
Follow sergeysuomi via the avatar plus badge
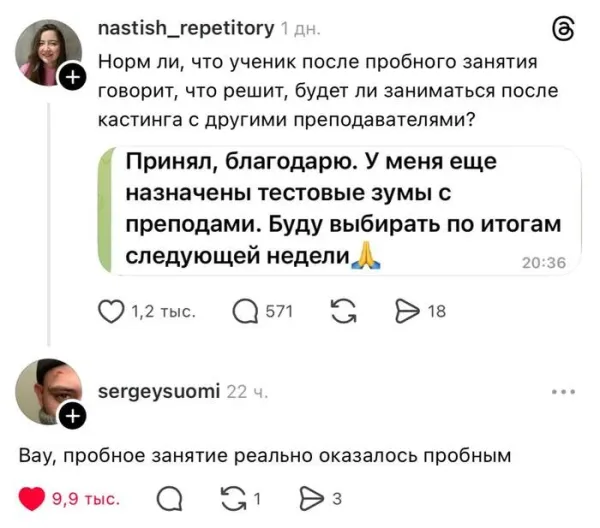click(72, 415)
